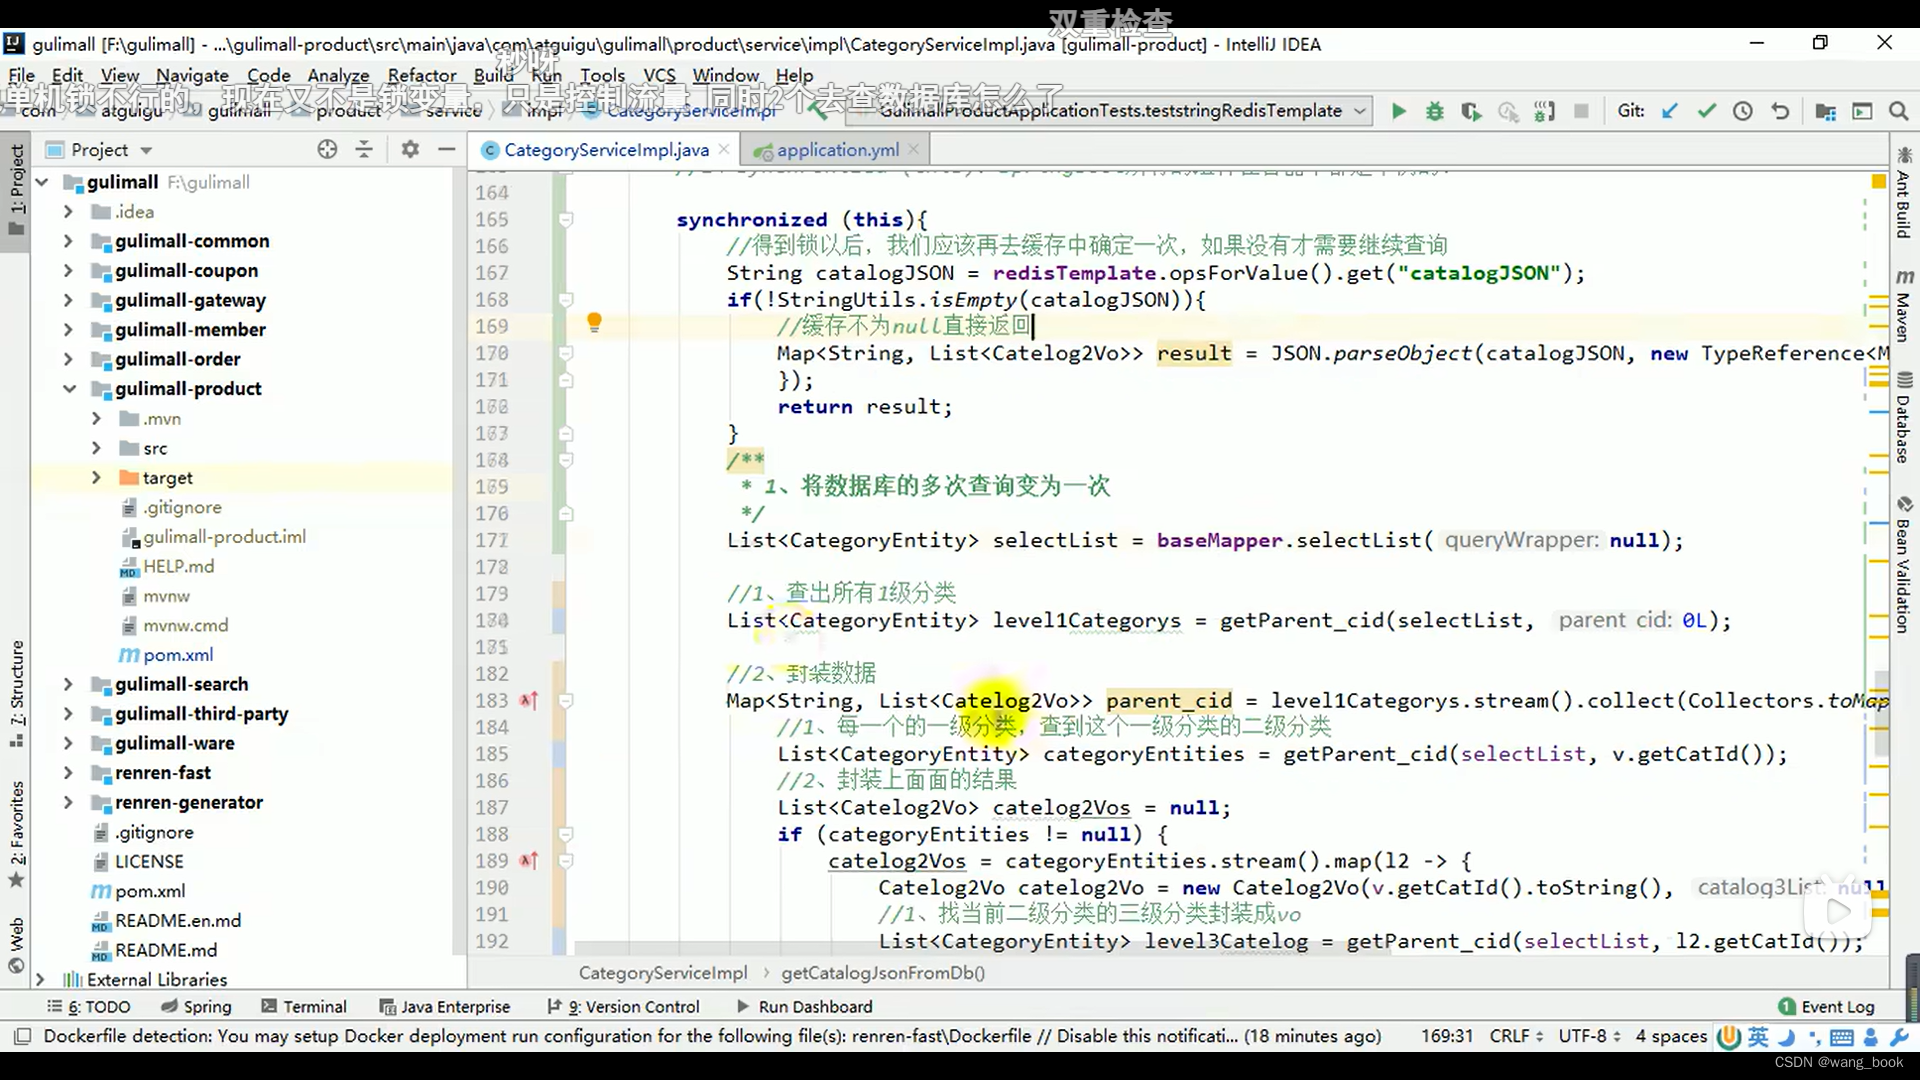Click the gray Stop icon
This screenshot has height=1080, width=1920.
coord(1581,111)
